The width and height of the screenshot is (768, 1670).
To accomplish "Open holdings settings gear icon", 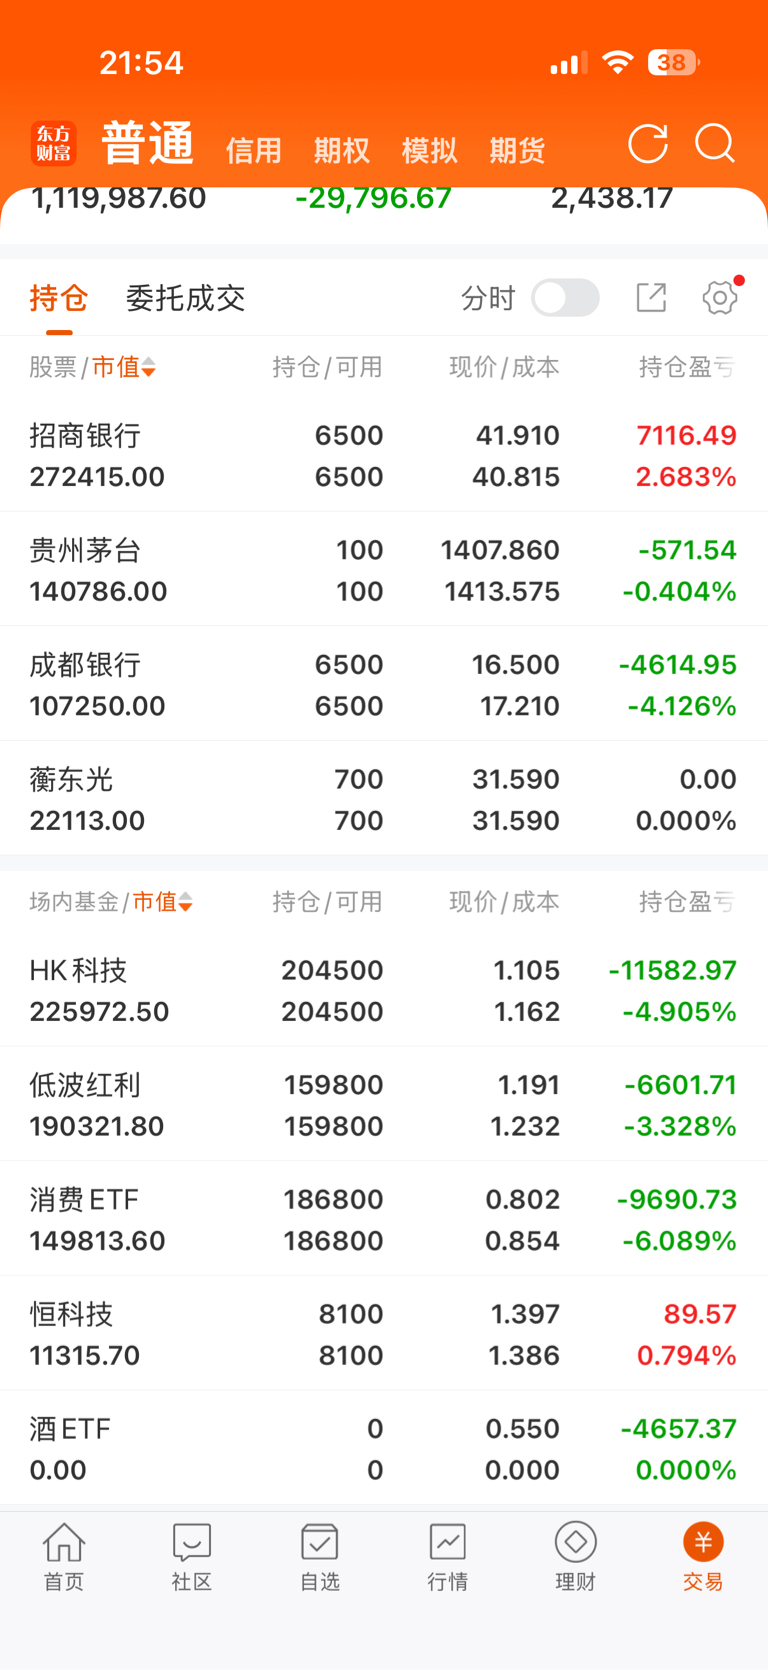I will point(720,298).
